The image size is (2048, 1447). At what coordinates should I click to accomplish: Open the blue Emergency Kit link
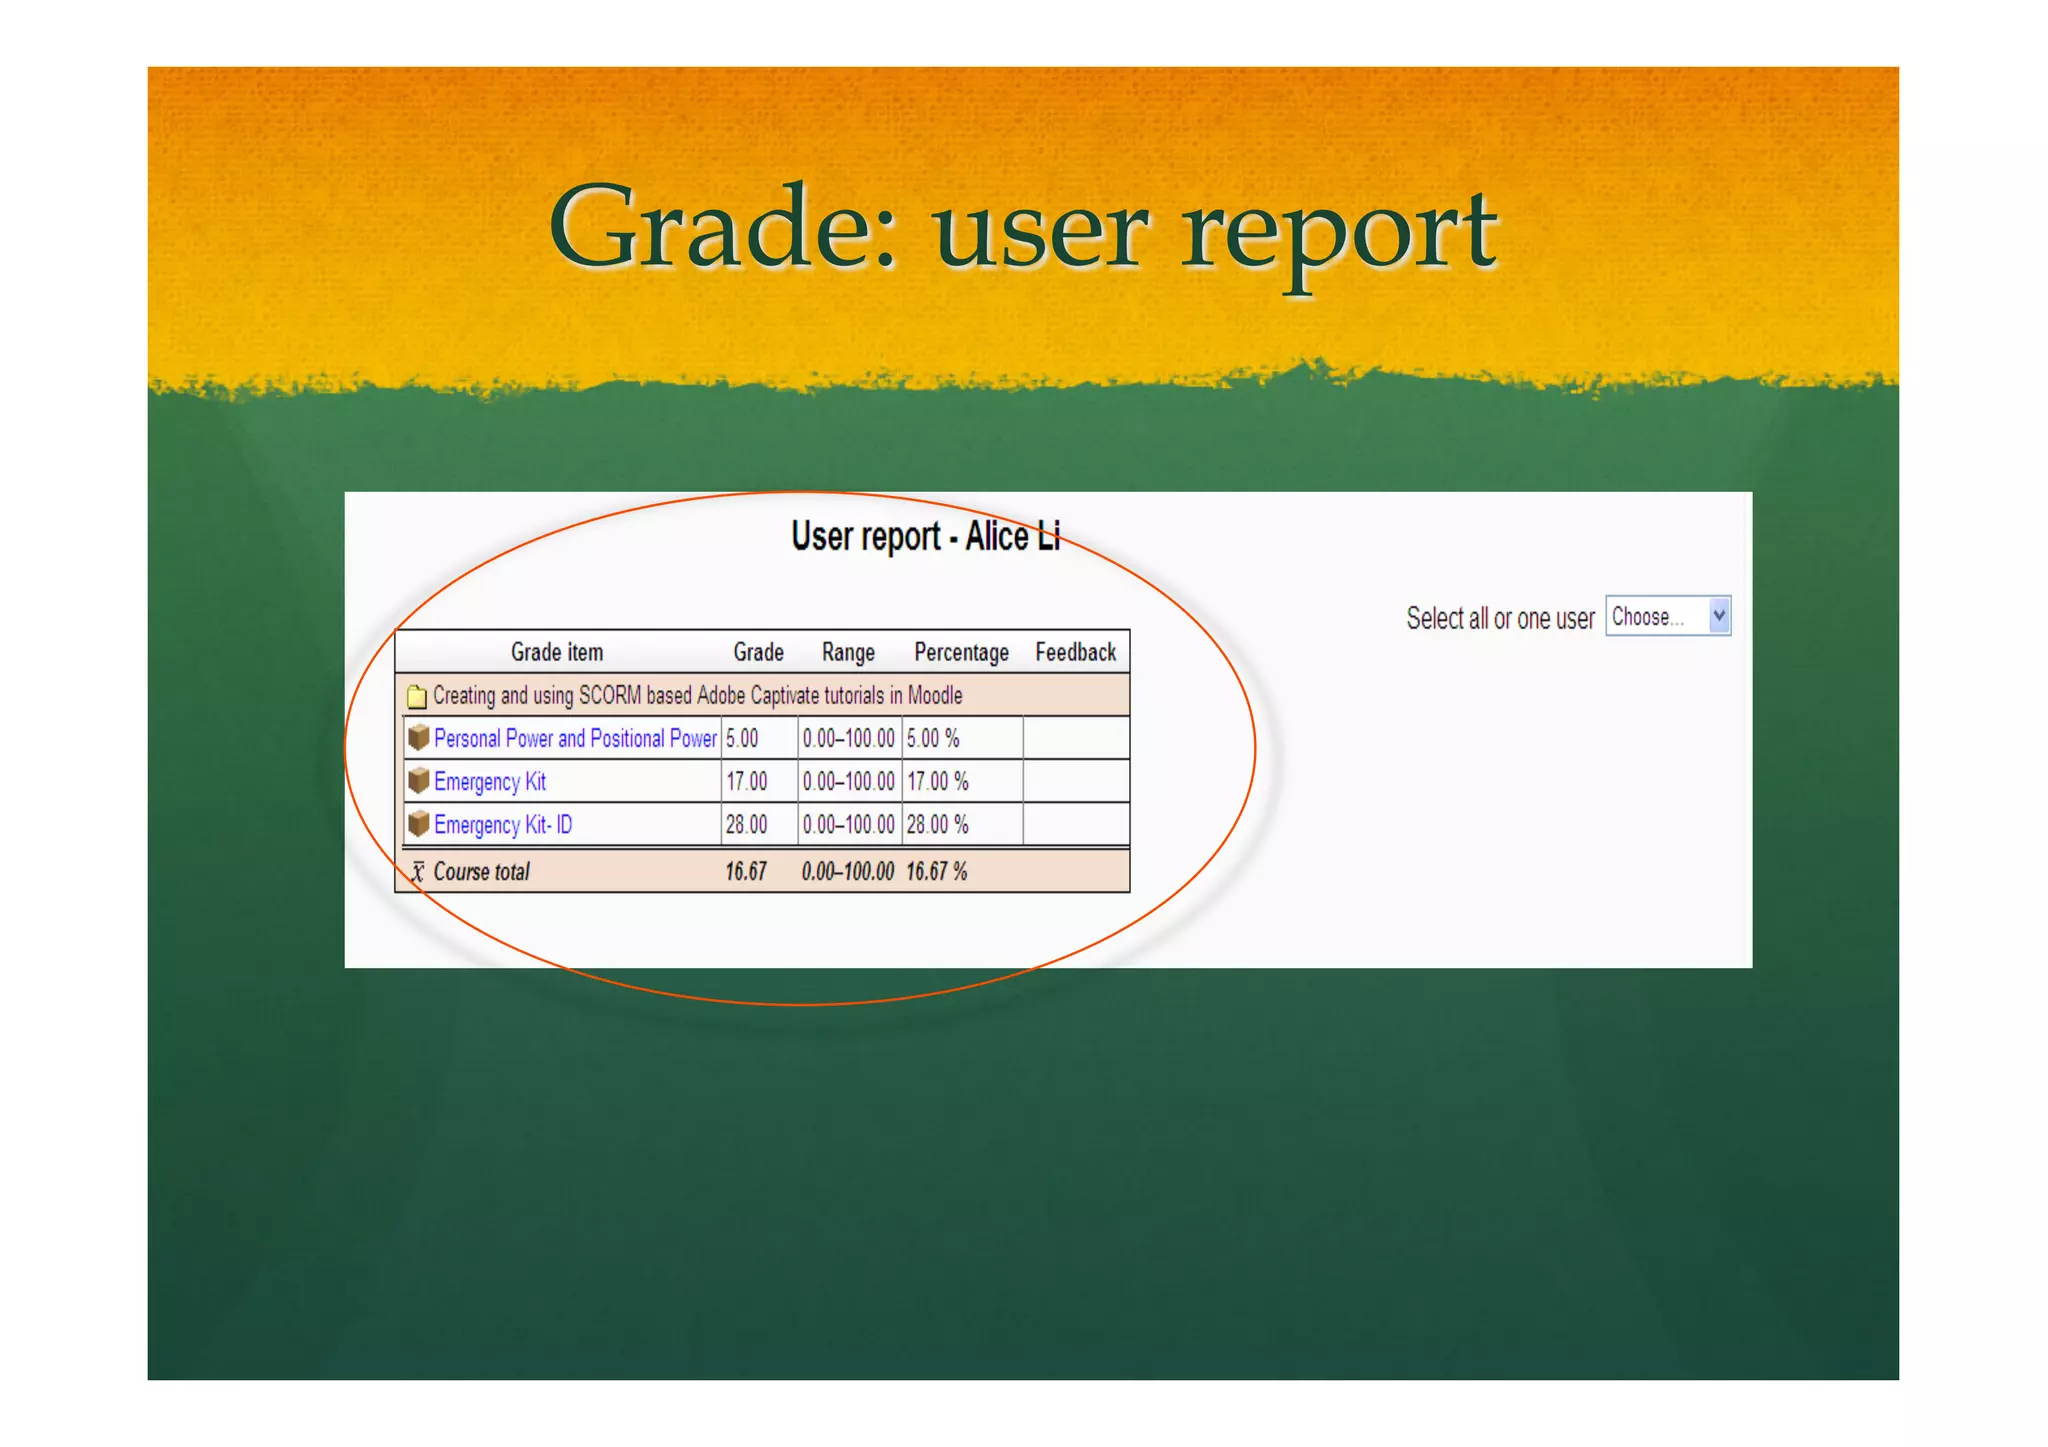pyautogui.click(x=490, y=781)
